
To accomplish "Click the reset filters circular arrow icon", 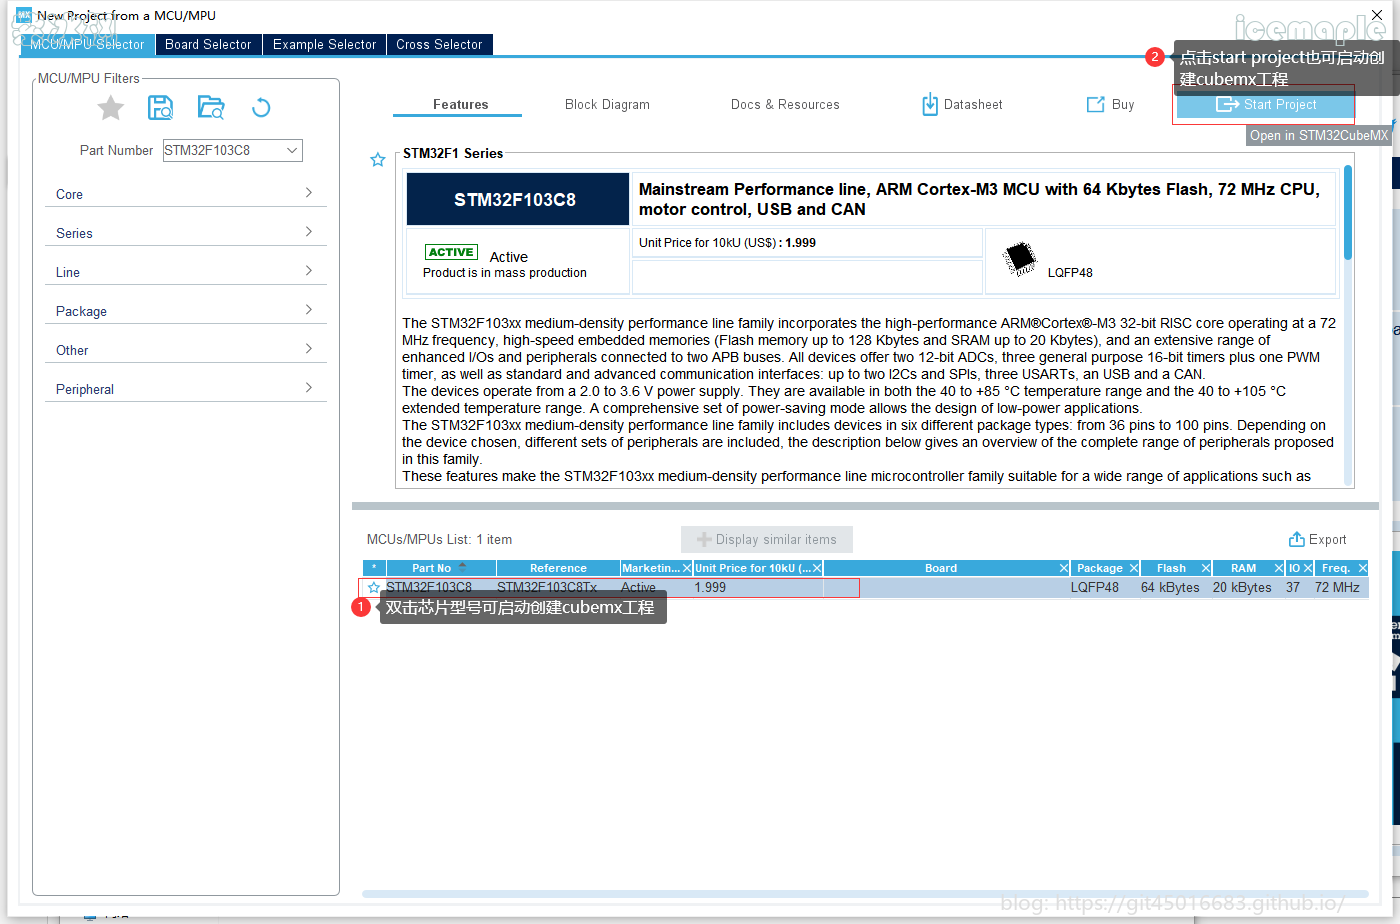I will [x=261, y=108].
